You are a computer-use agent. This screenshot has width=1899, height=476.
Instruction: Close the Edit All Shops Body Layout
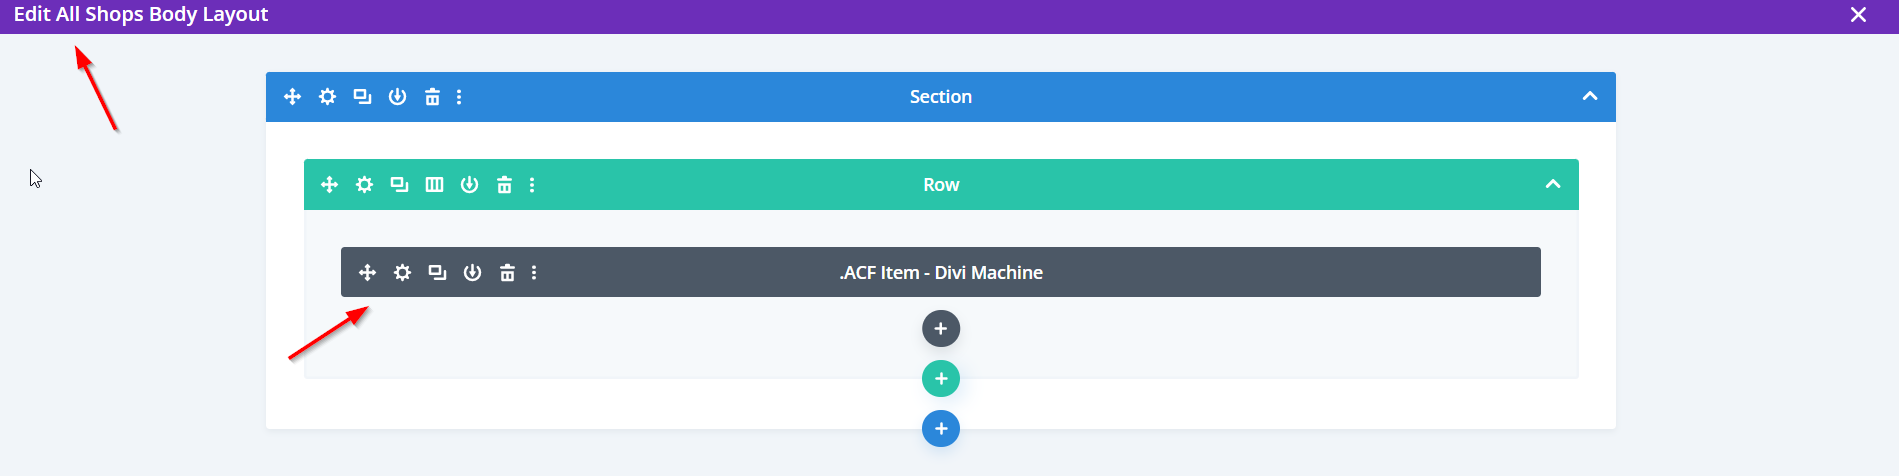[x=1858, y=15]
